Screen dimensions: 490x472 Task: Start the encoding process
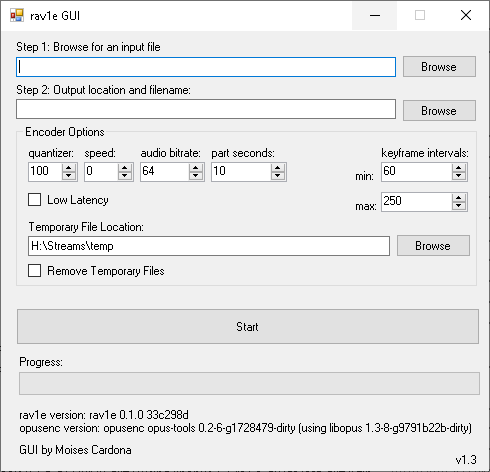(248, 326)
